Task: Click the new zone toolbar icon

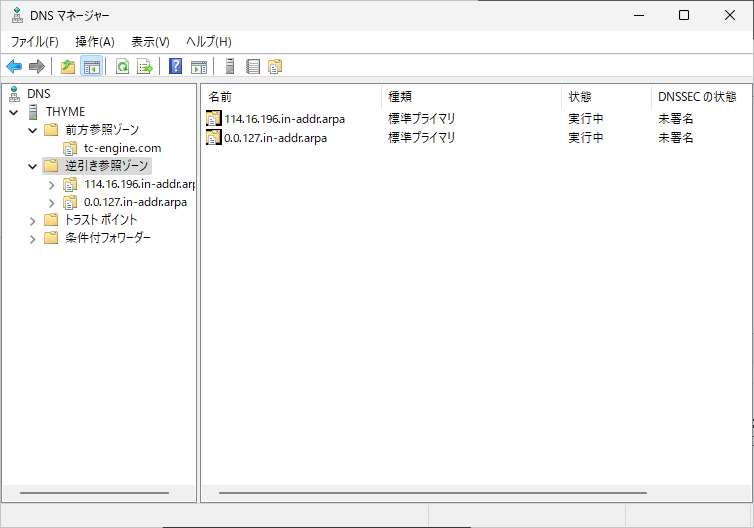Action: pyautogui.click(x=275, y=66)
